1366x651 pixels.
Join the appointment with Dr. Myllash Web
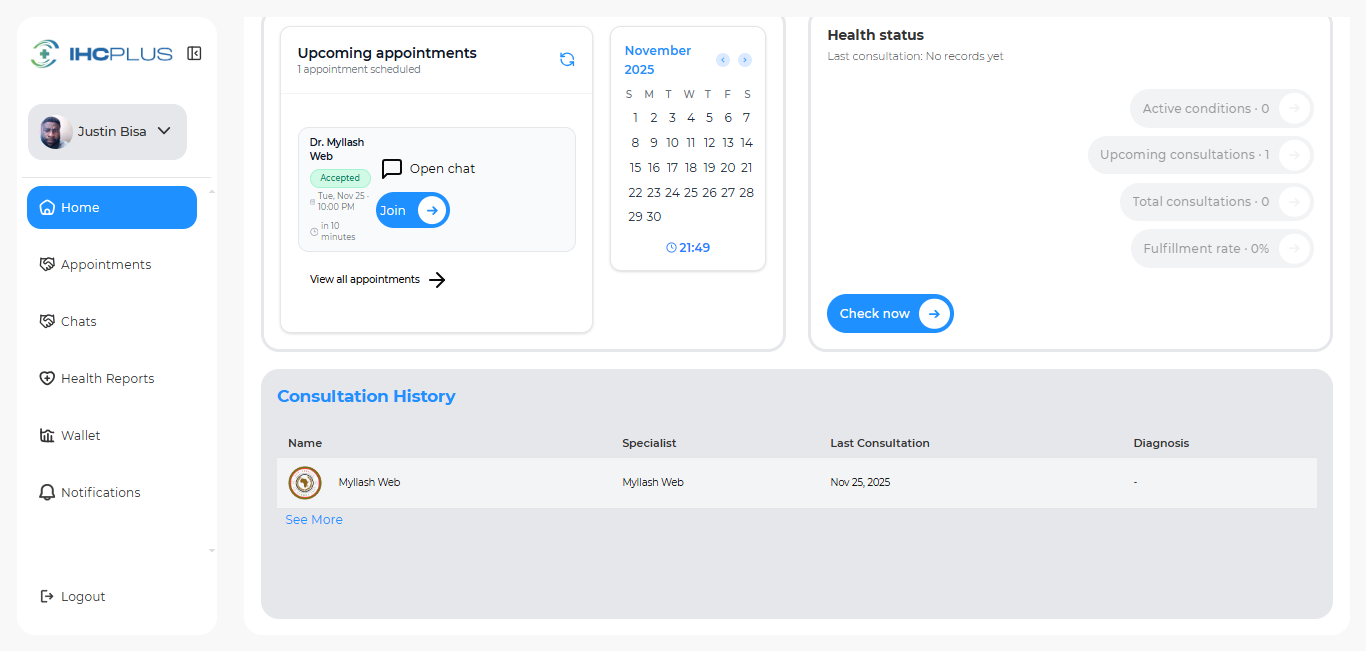click(412, 210)
